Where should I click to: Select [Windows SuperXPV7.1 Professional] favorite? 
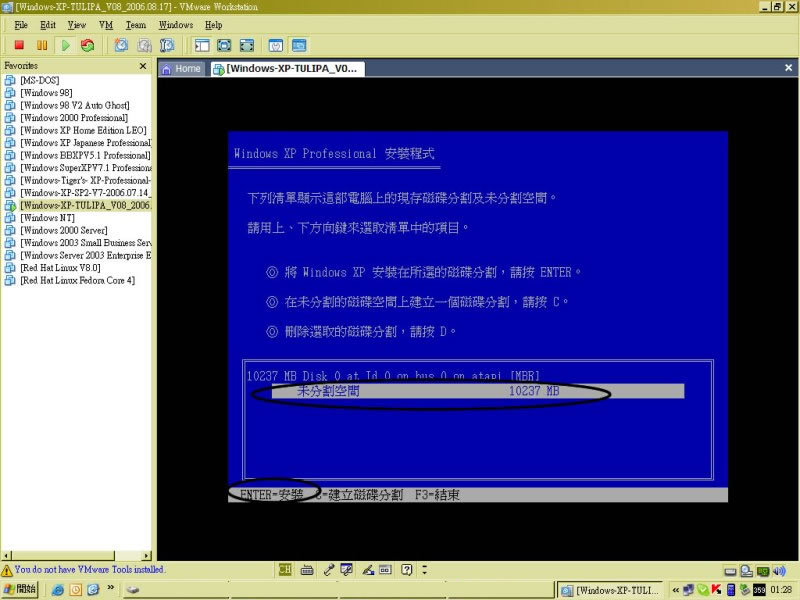pos(86,168)
